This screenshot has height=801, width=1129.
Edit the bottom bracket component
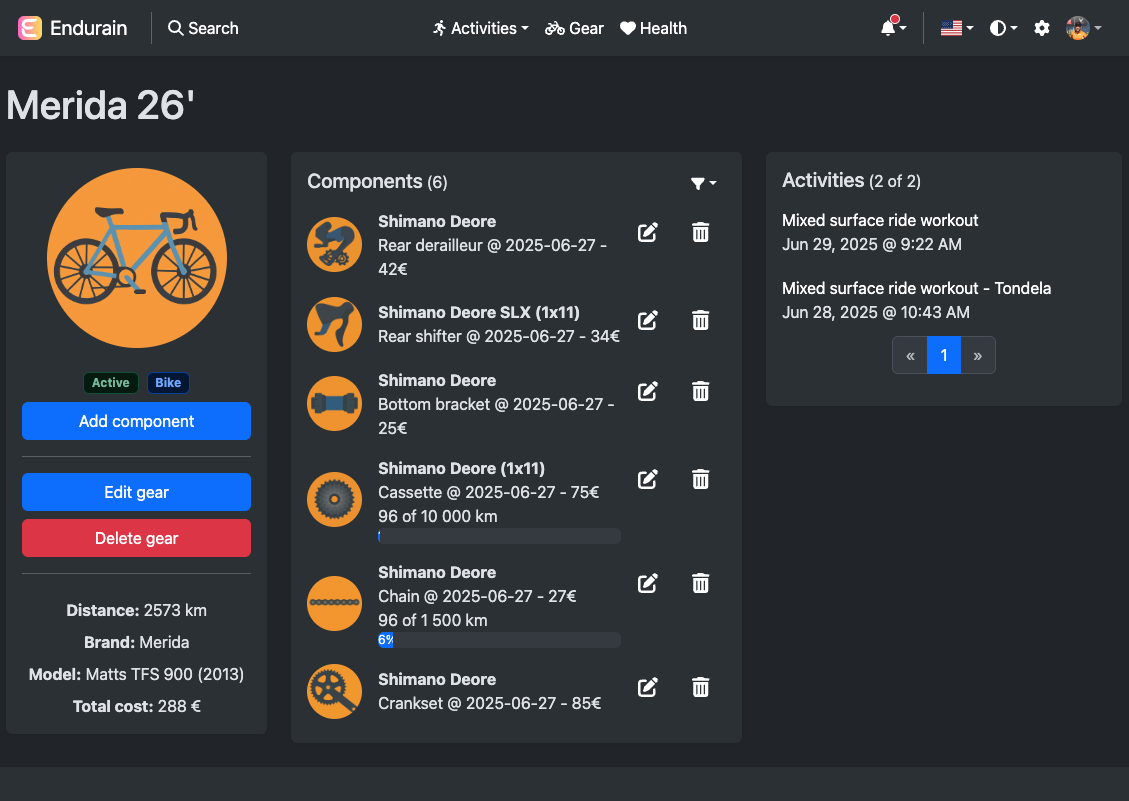pyautogui.click(x=647, y=391)
